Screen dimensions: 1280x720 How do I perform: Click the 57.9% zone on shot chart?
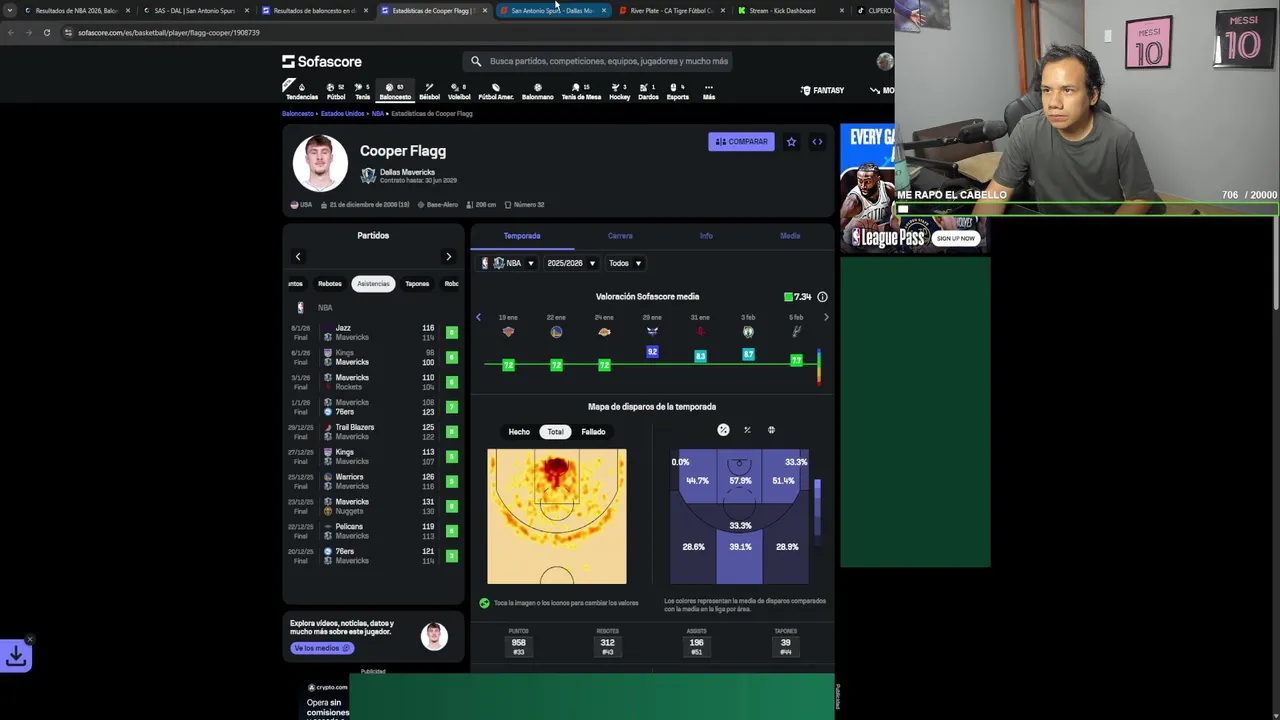(740, 481)
